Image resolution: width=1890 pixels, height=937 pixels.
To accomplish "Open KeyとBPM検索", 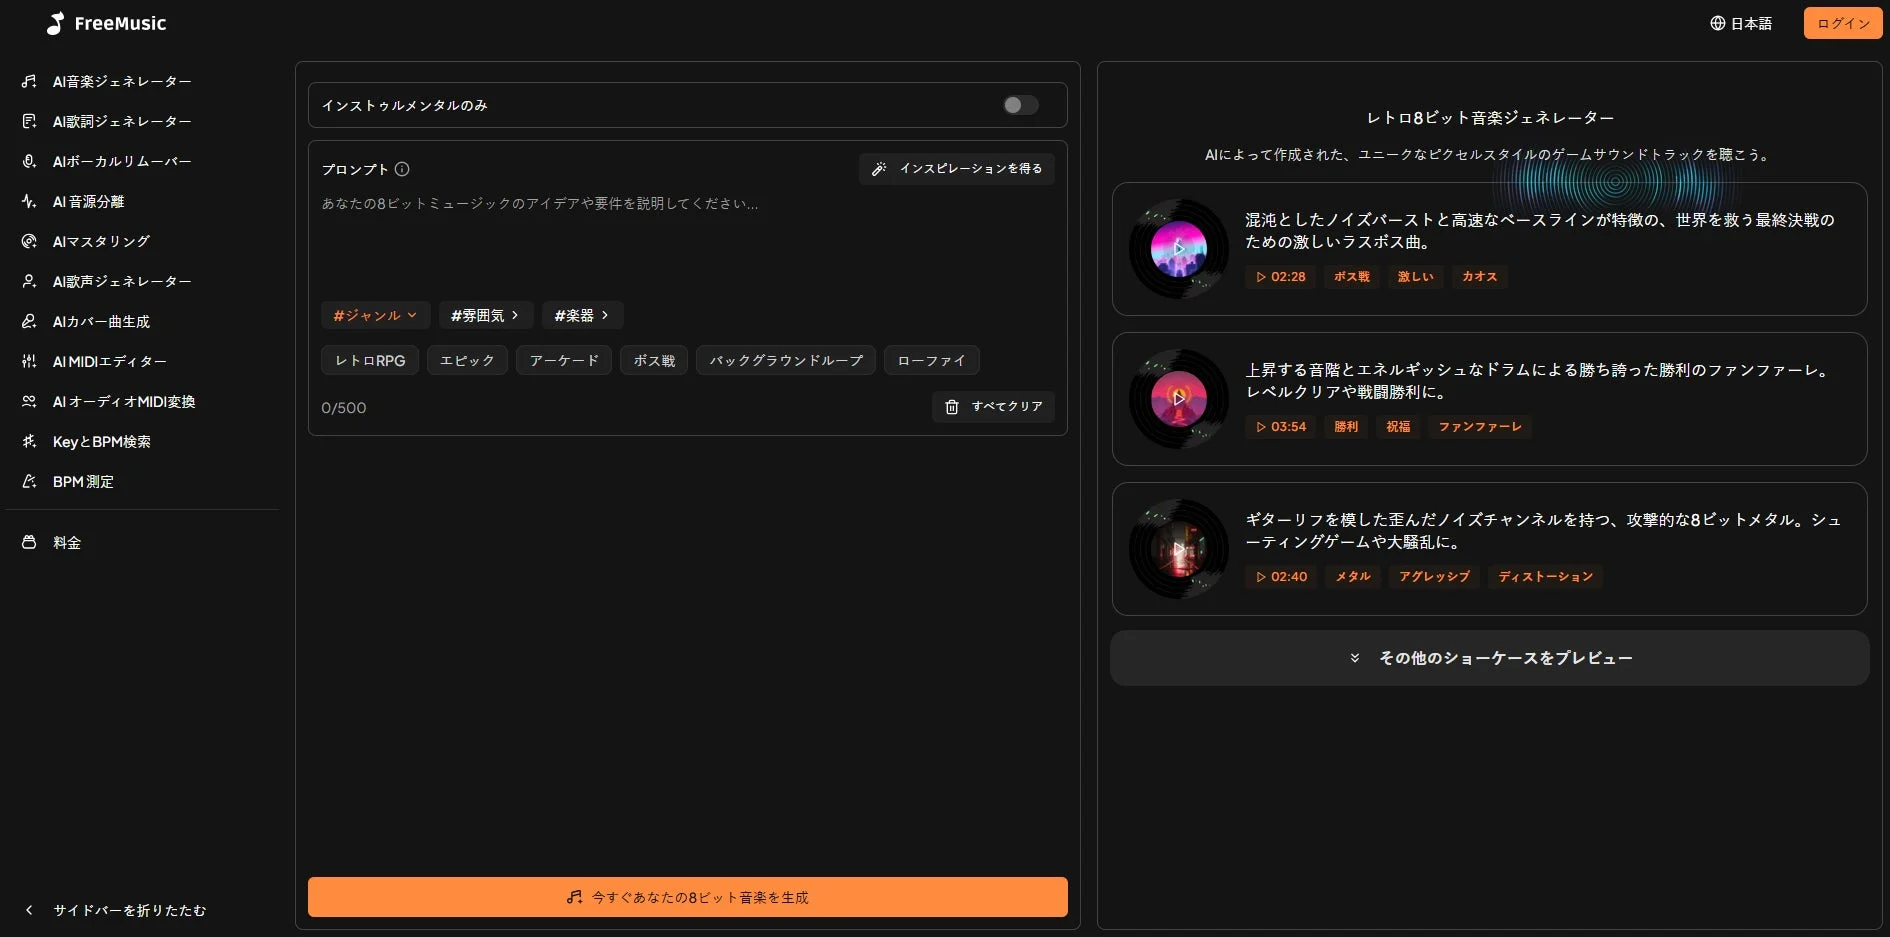I will click(x=101, y=441).
